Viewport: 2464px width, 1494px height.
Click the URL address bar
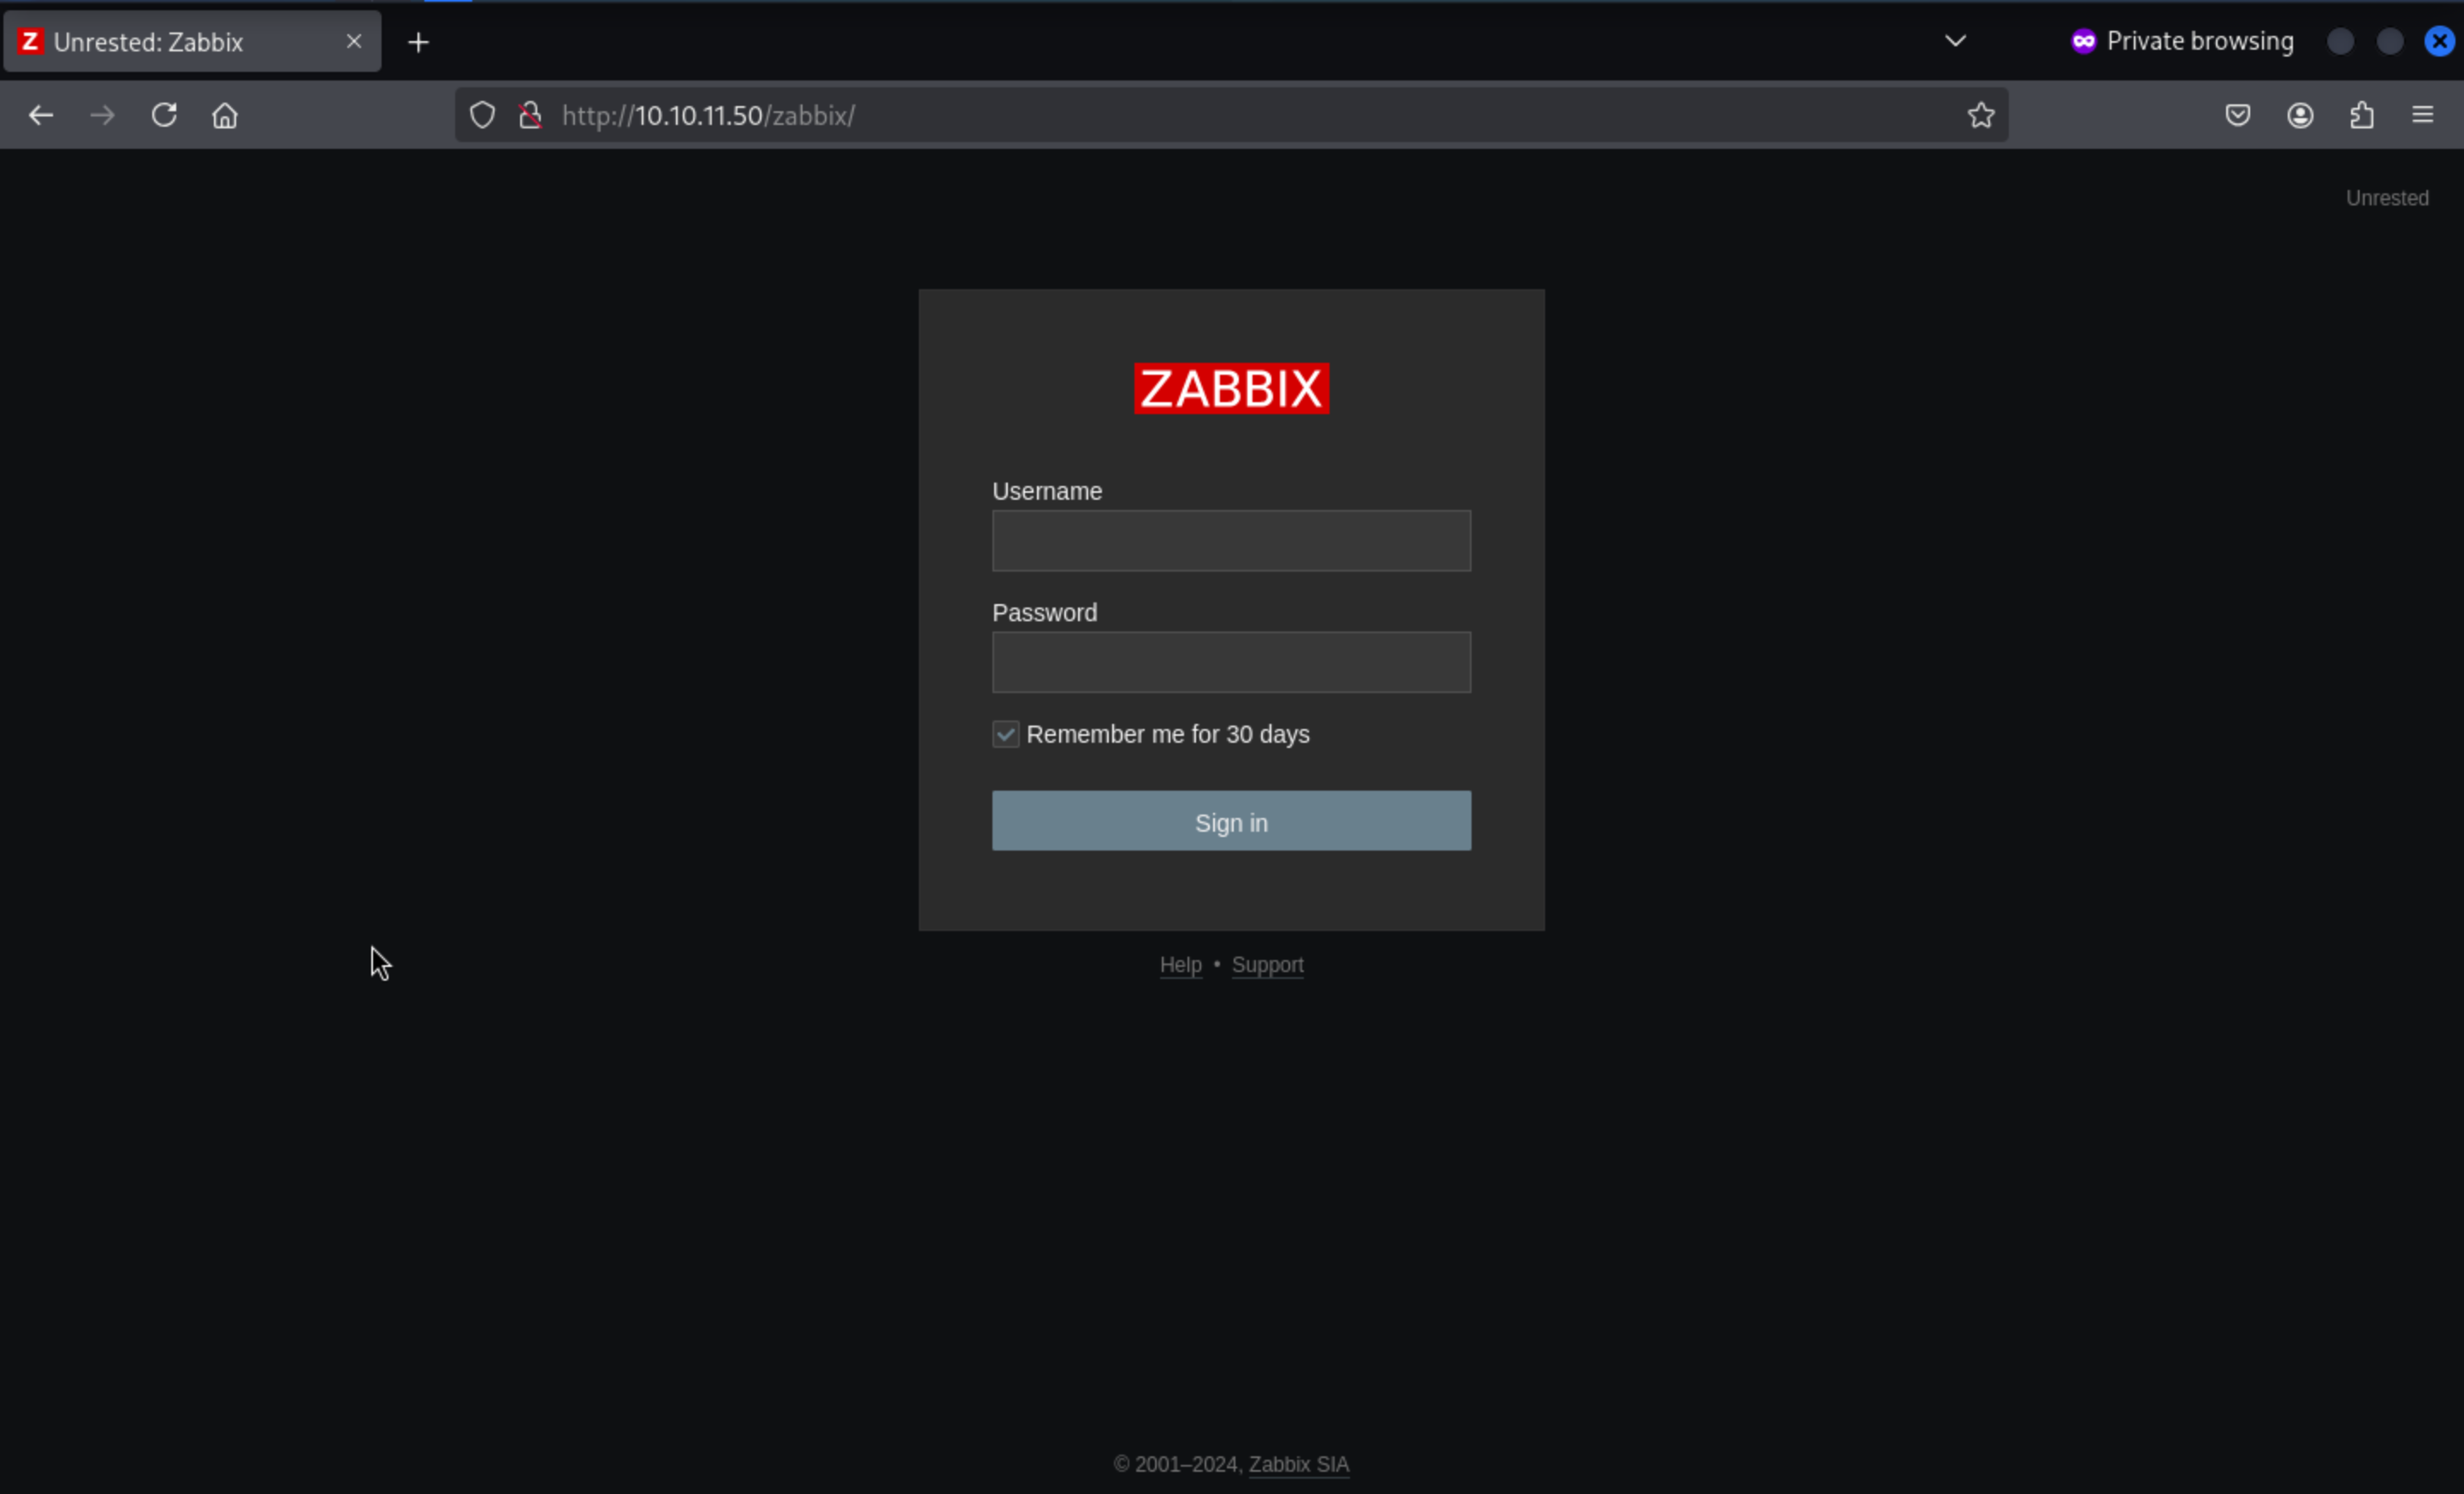pos(1230,115)
